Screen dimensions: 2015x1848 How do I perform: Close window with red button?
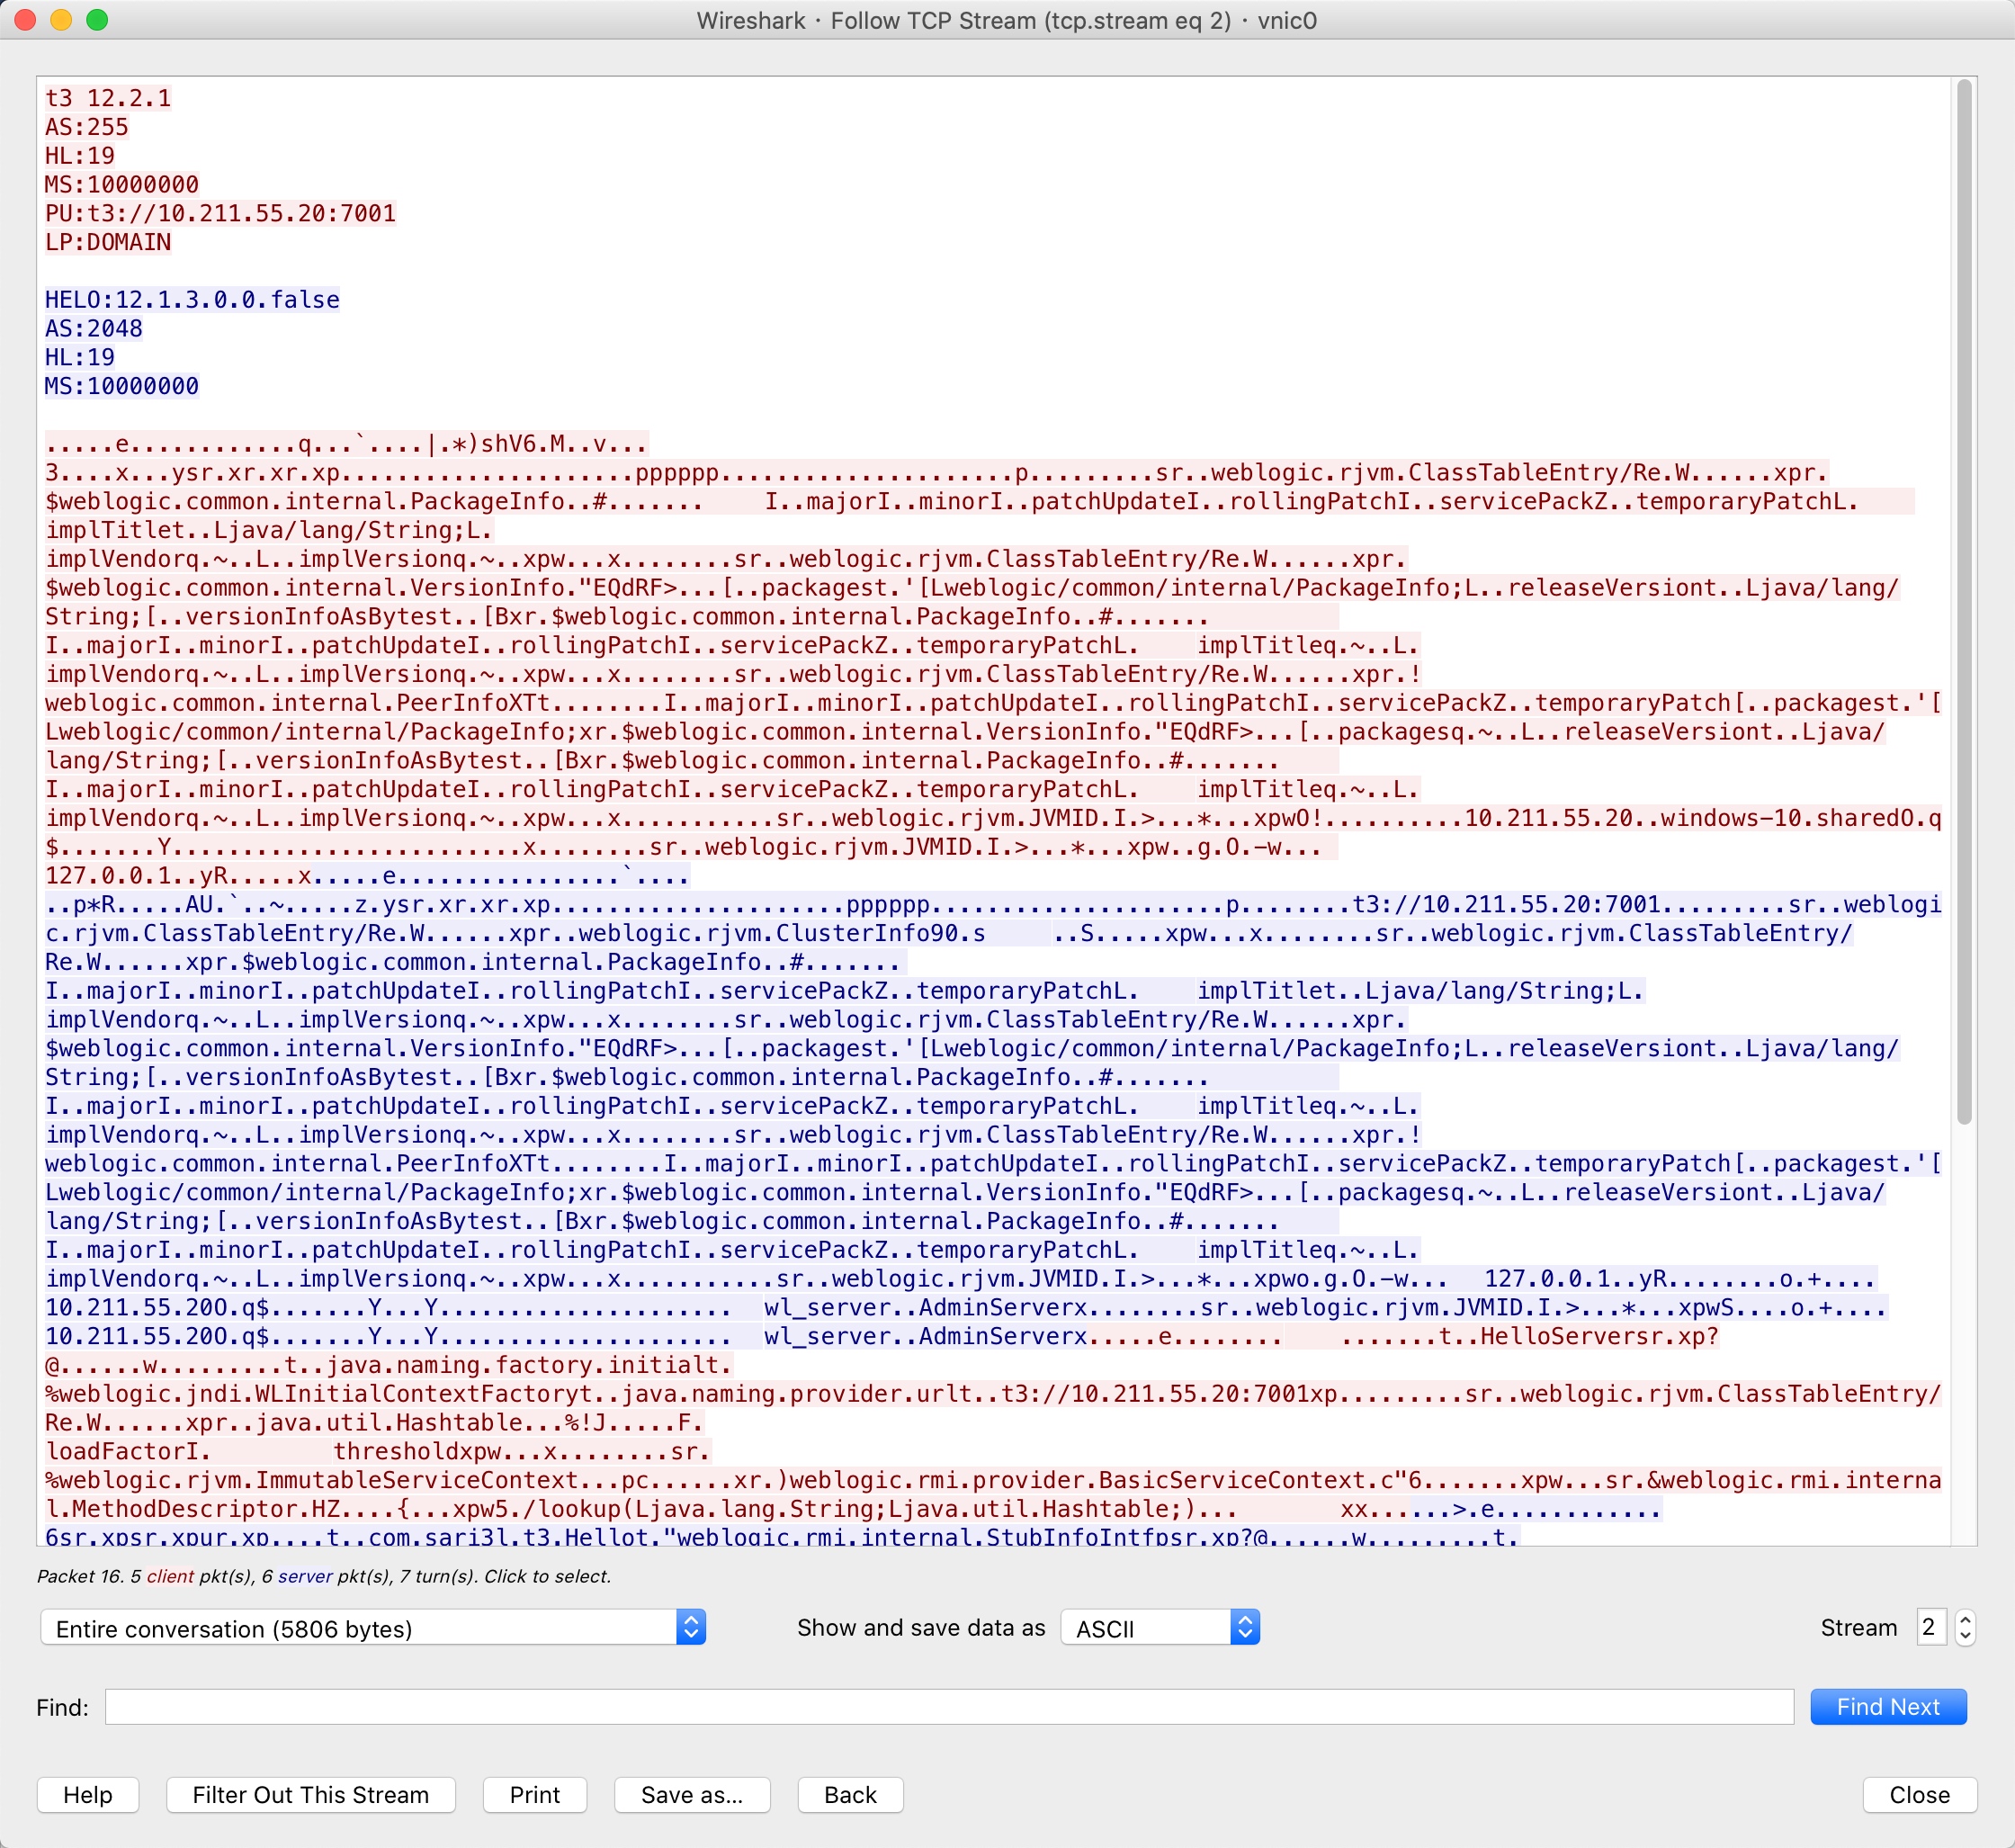click(26, 20)
